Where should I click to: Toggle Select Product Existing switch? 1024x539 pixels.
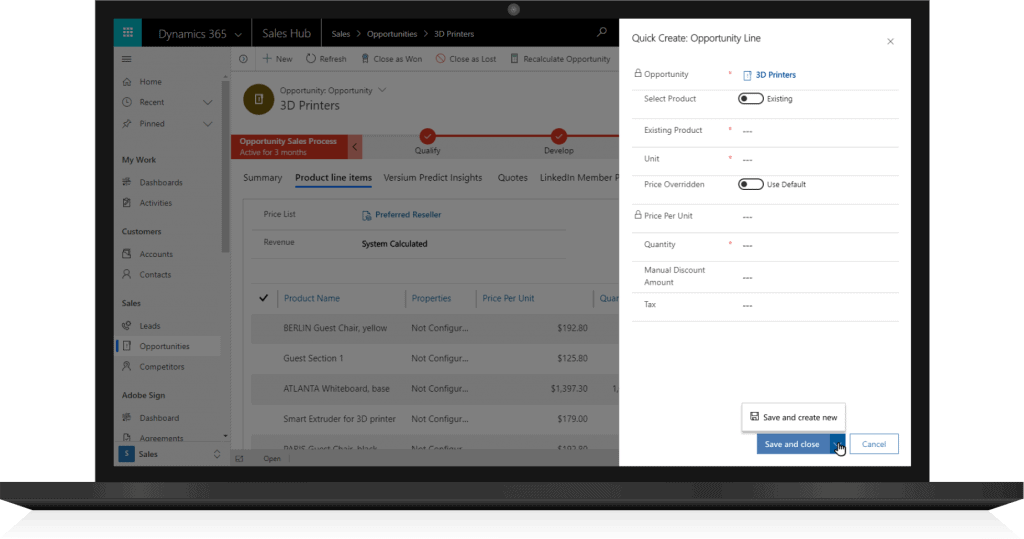pos(750,99)
